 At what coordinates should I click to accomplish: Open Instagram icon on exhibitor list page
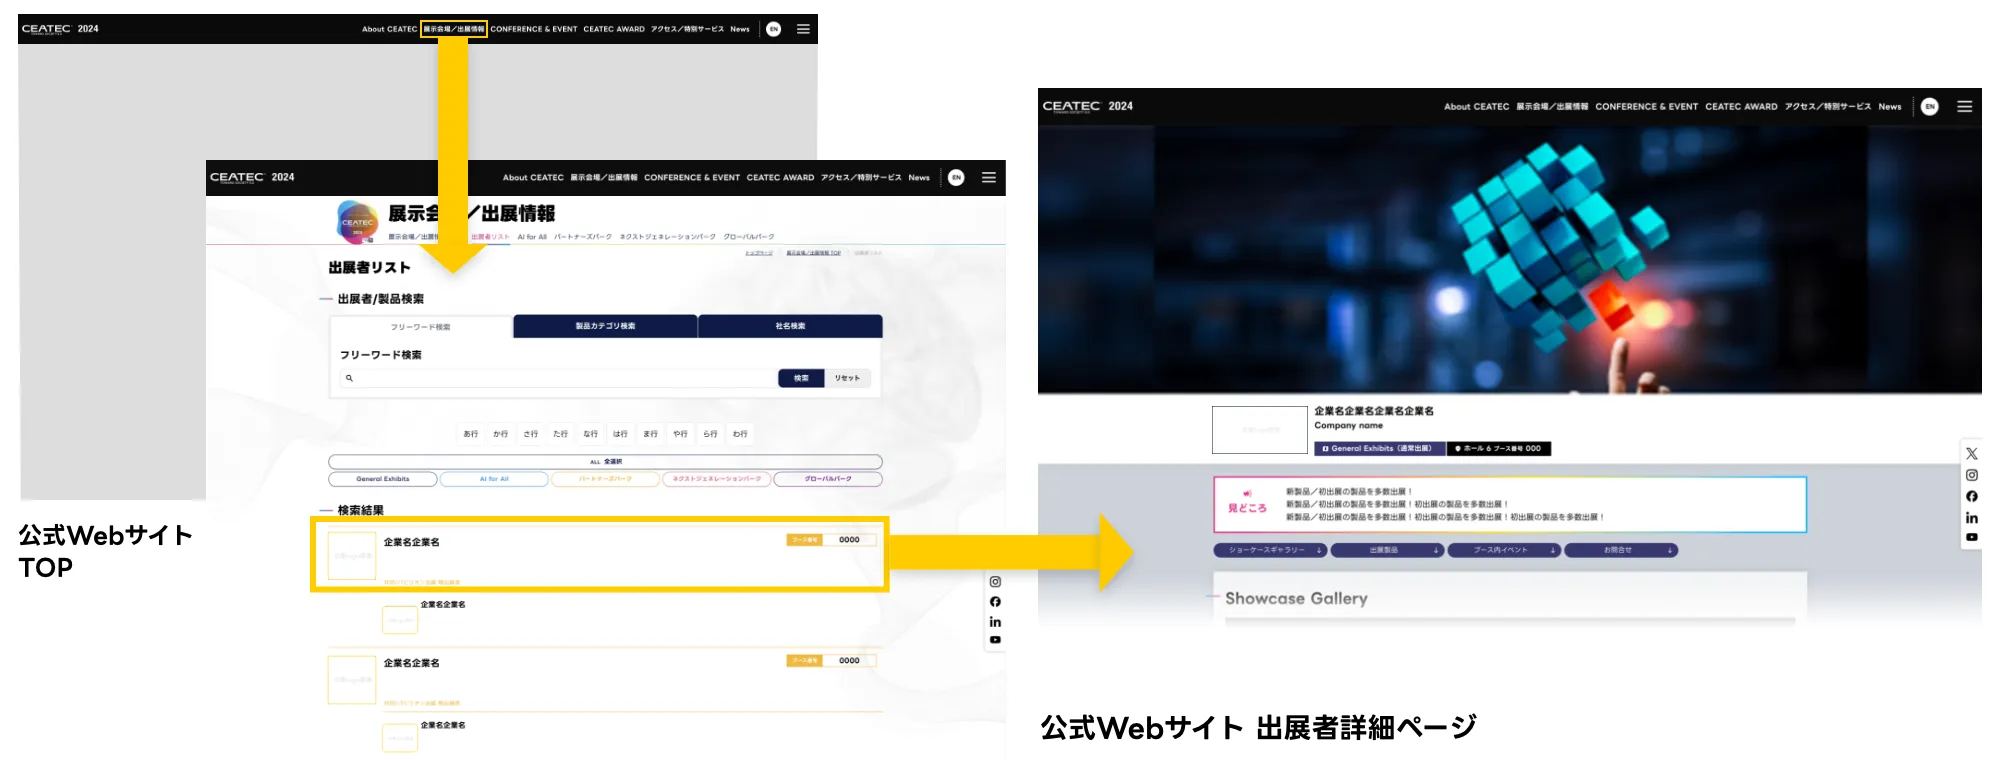point(995,581)
